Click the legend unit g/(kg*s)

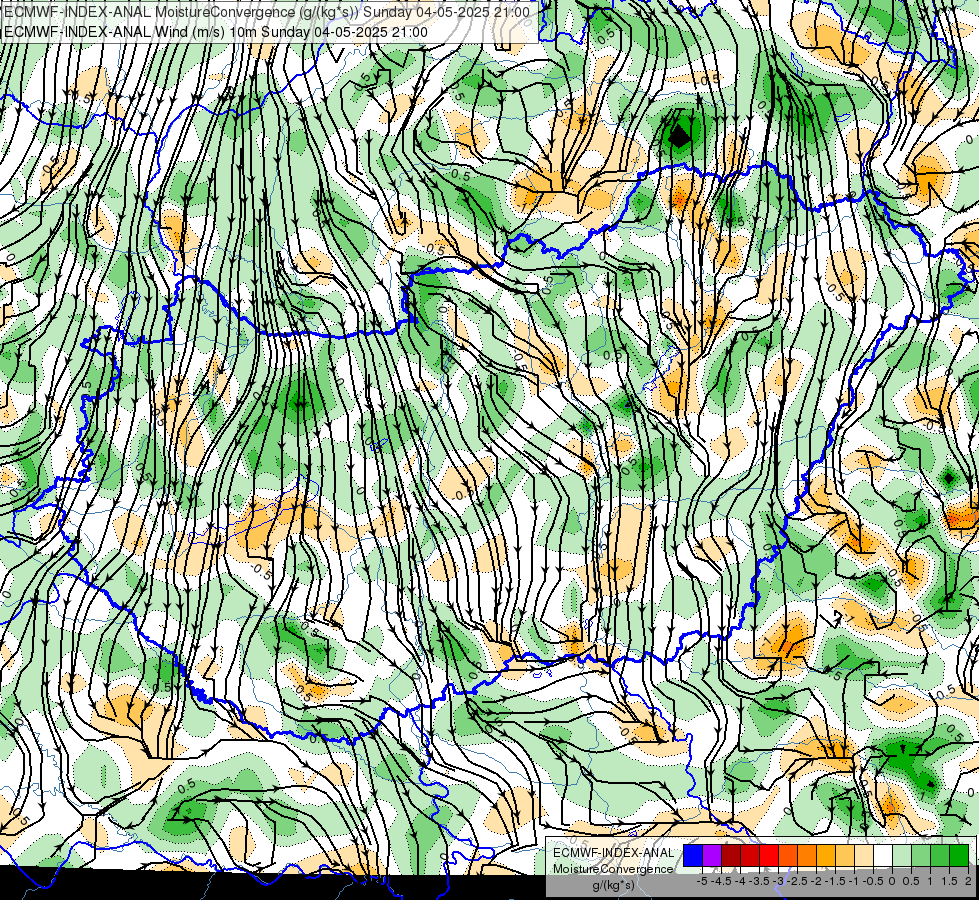click(614, 886)
